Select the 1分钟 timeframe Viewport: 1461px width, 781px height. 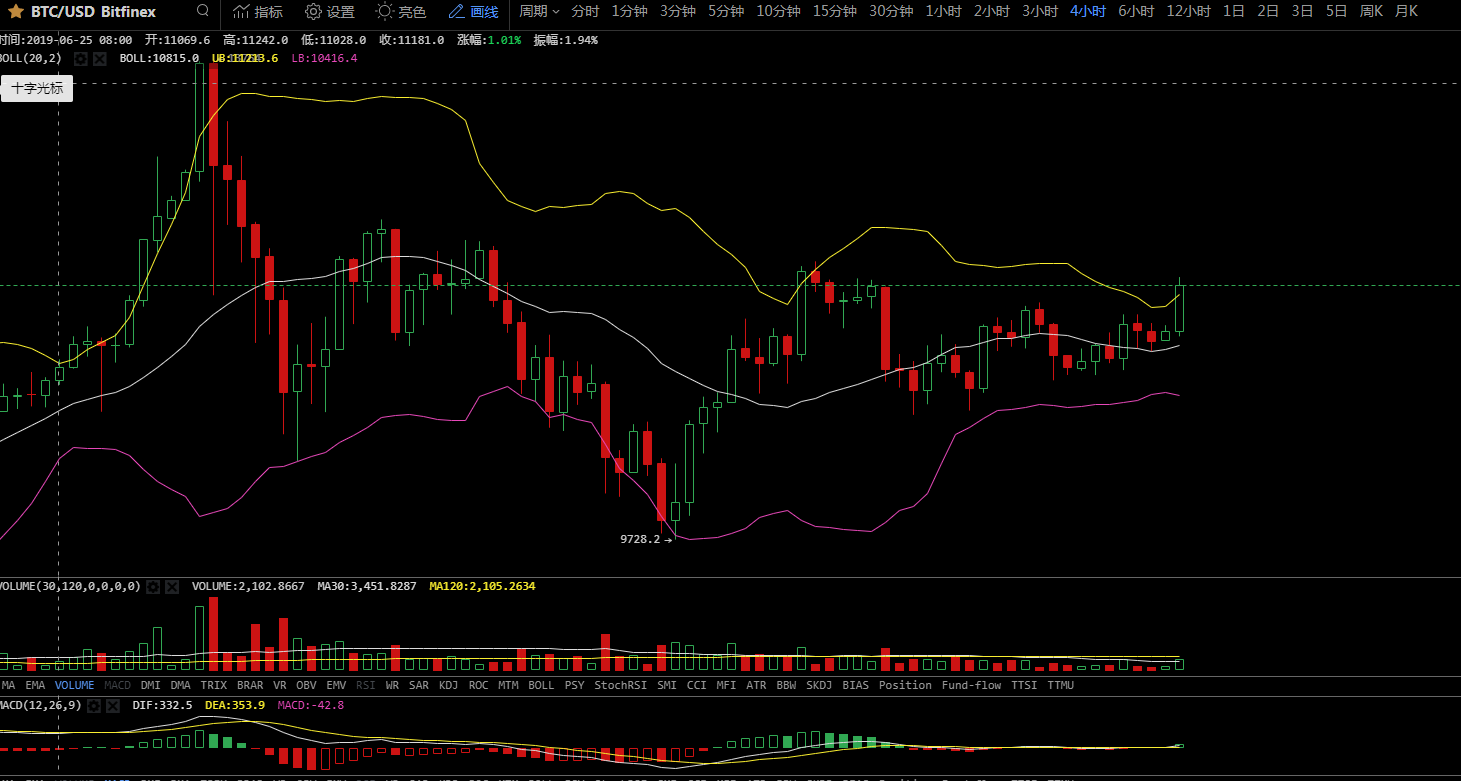coord(629,12)
